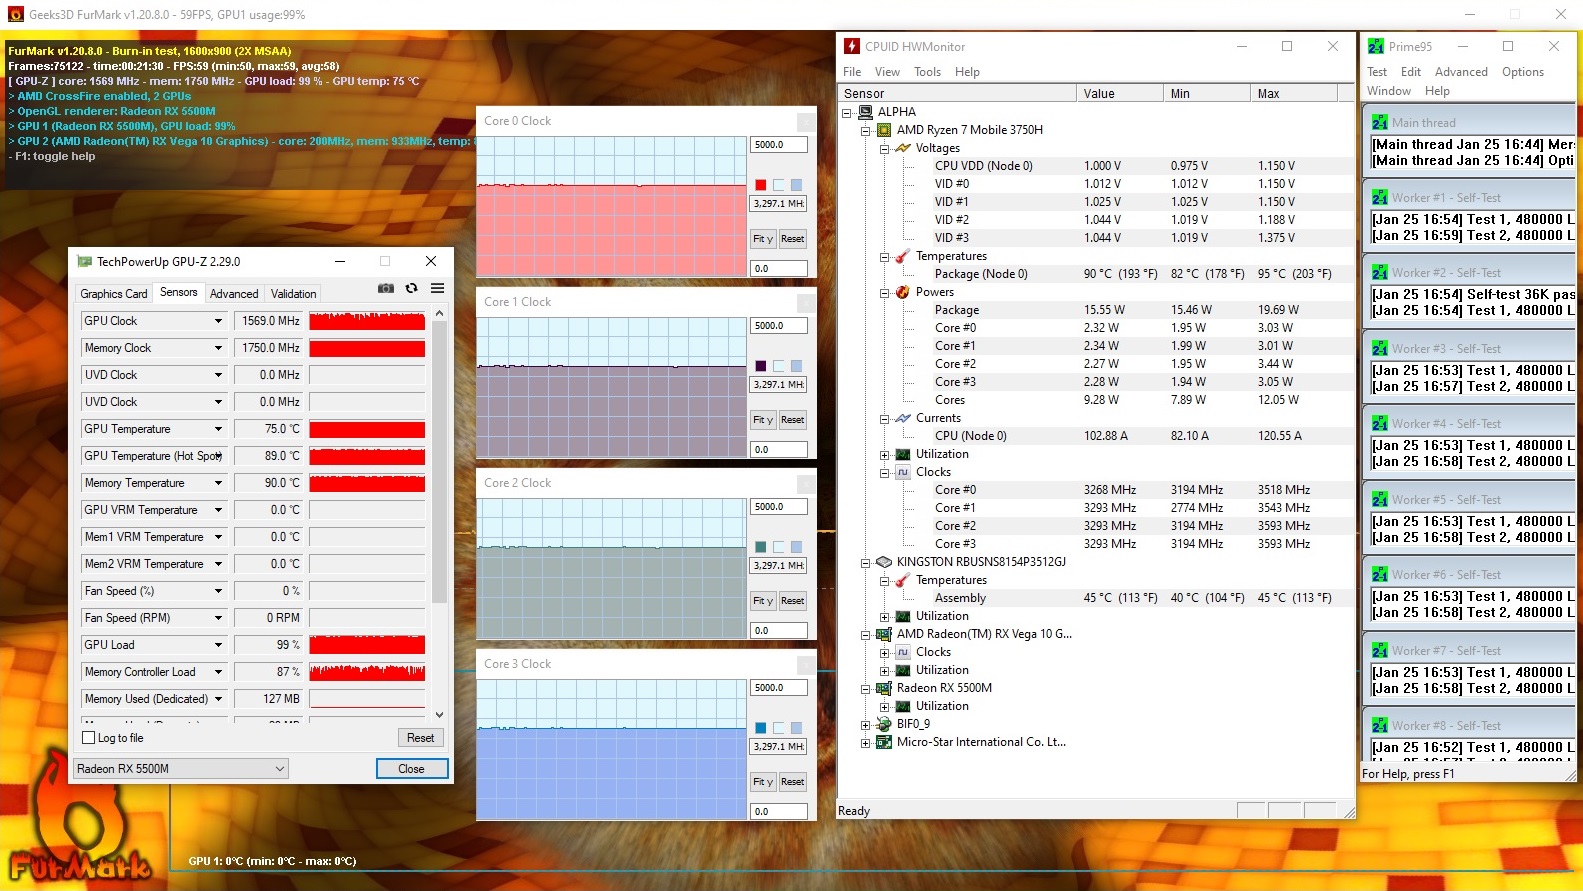Click the Prime95 Worker #1 window icon
Screen dimensions: 1583x891
click(1380, 198)
